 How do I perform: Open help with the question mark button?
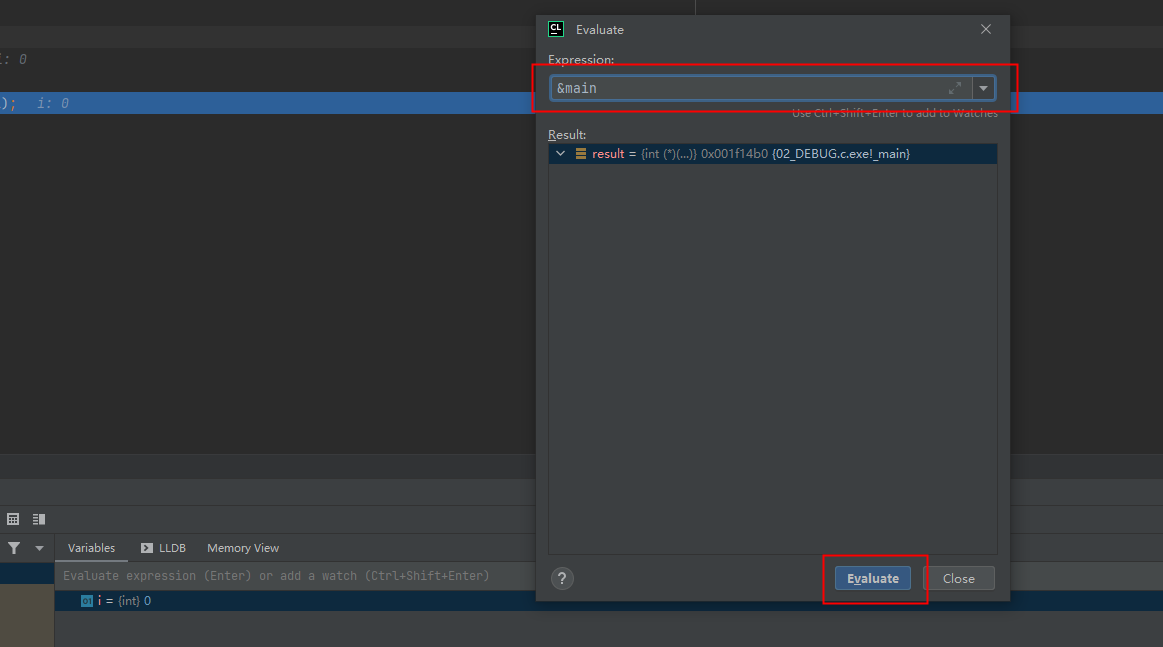tap(562, 578)
